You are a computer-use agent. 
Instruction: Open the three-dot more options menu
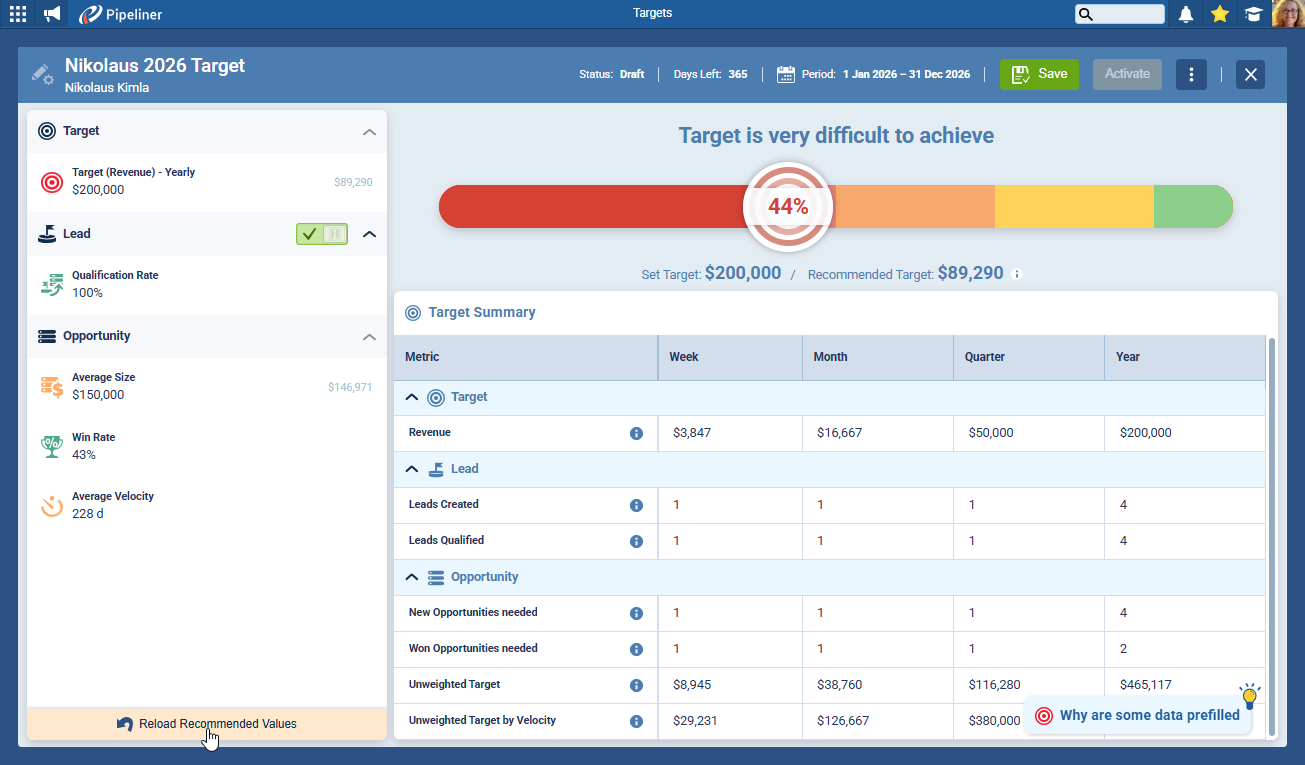point(1191,74)
